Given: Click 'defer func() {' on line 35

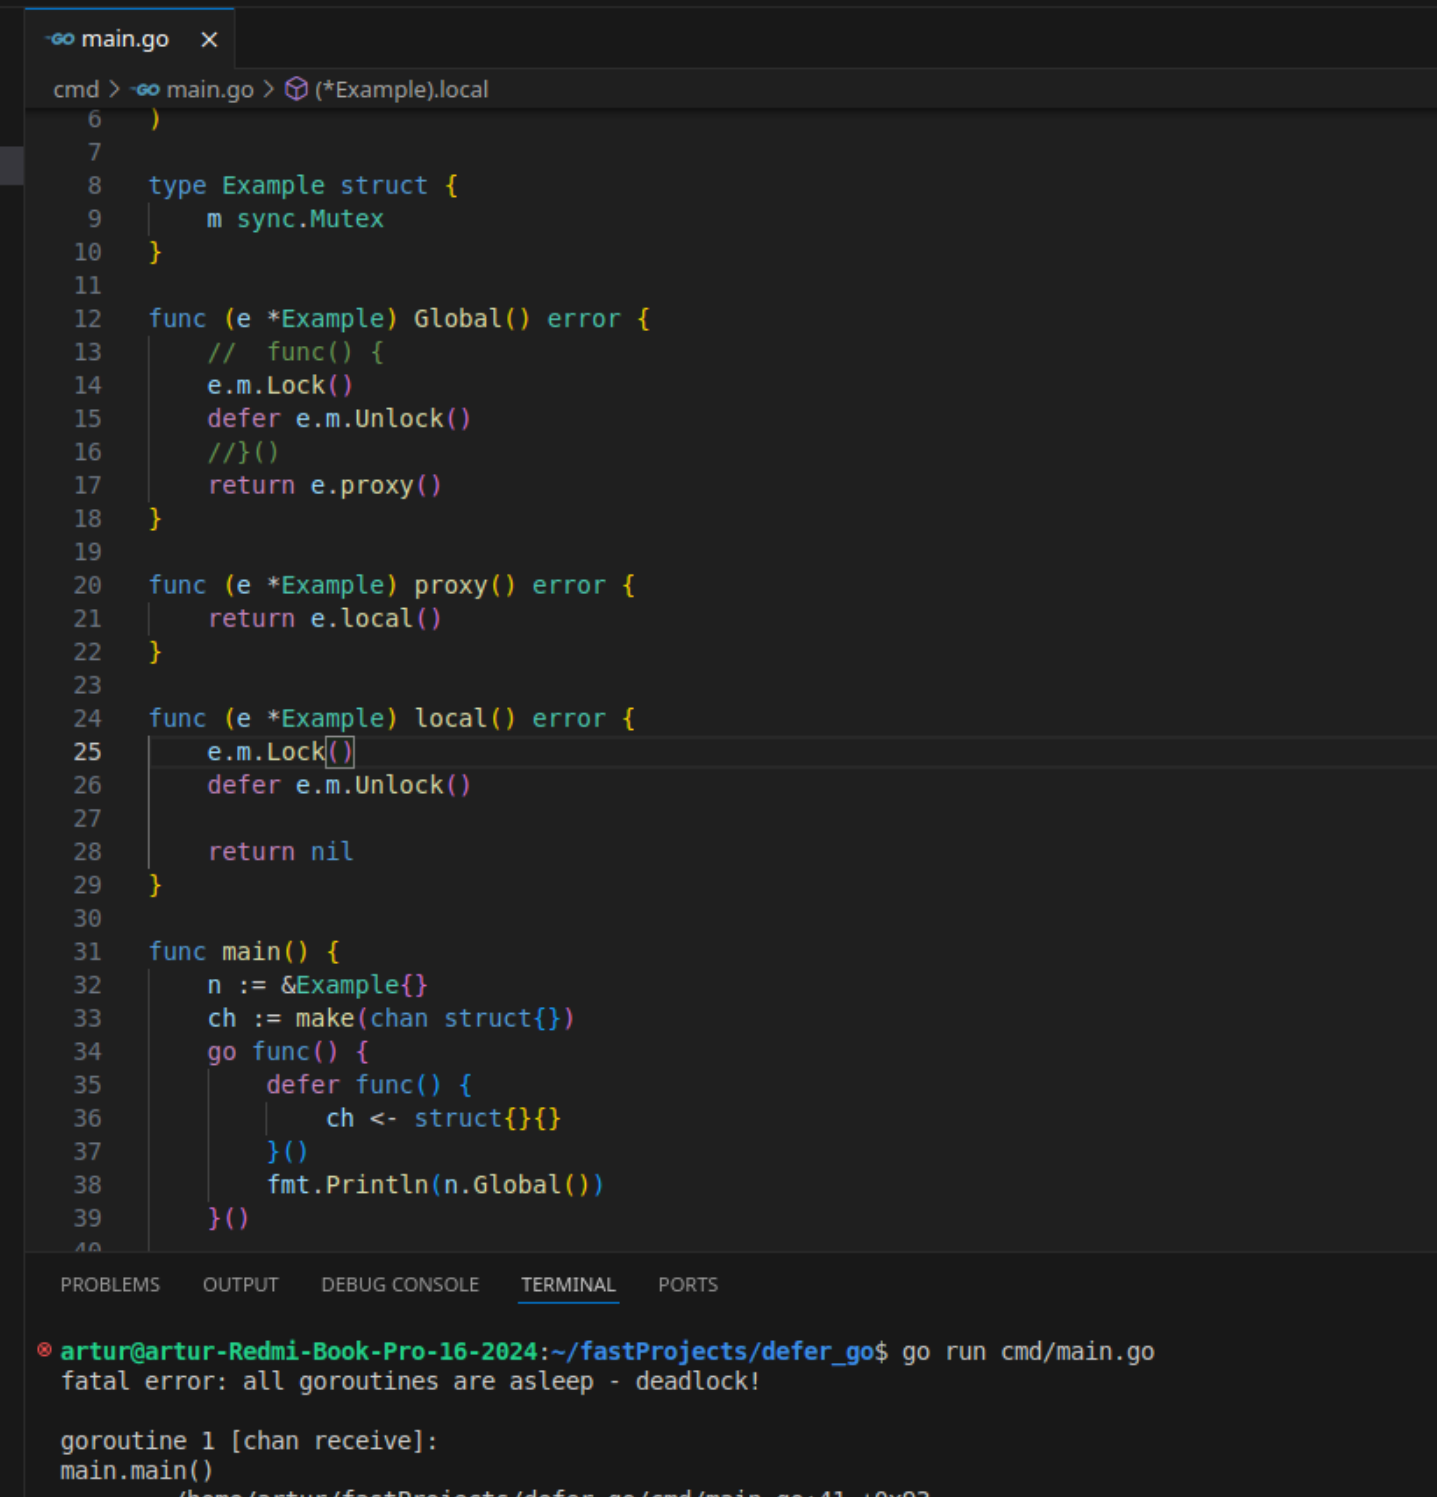Looking at the screenshot, I should pyautogui.click(x=369, y=1085).
